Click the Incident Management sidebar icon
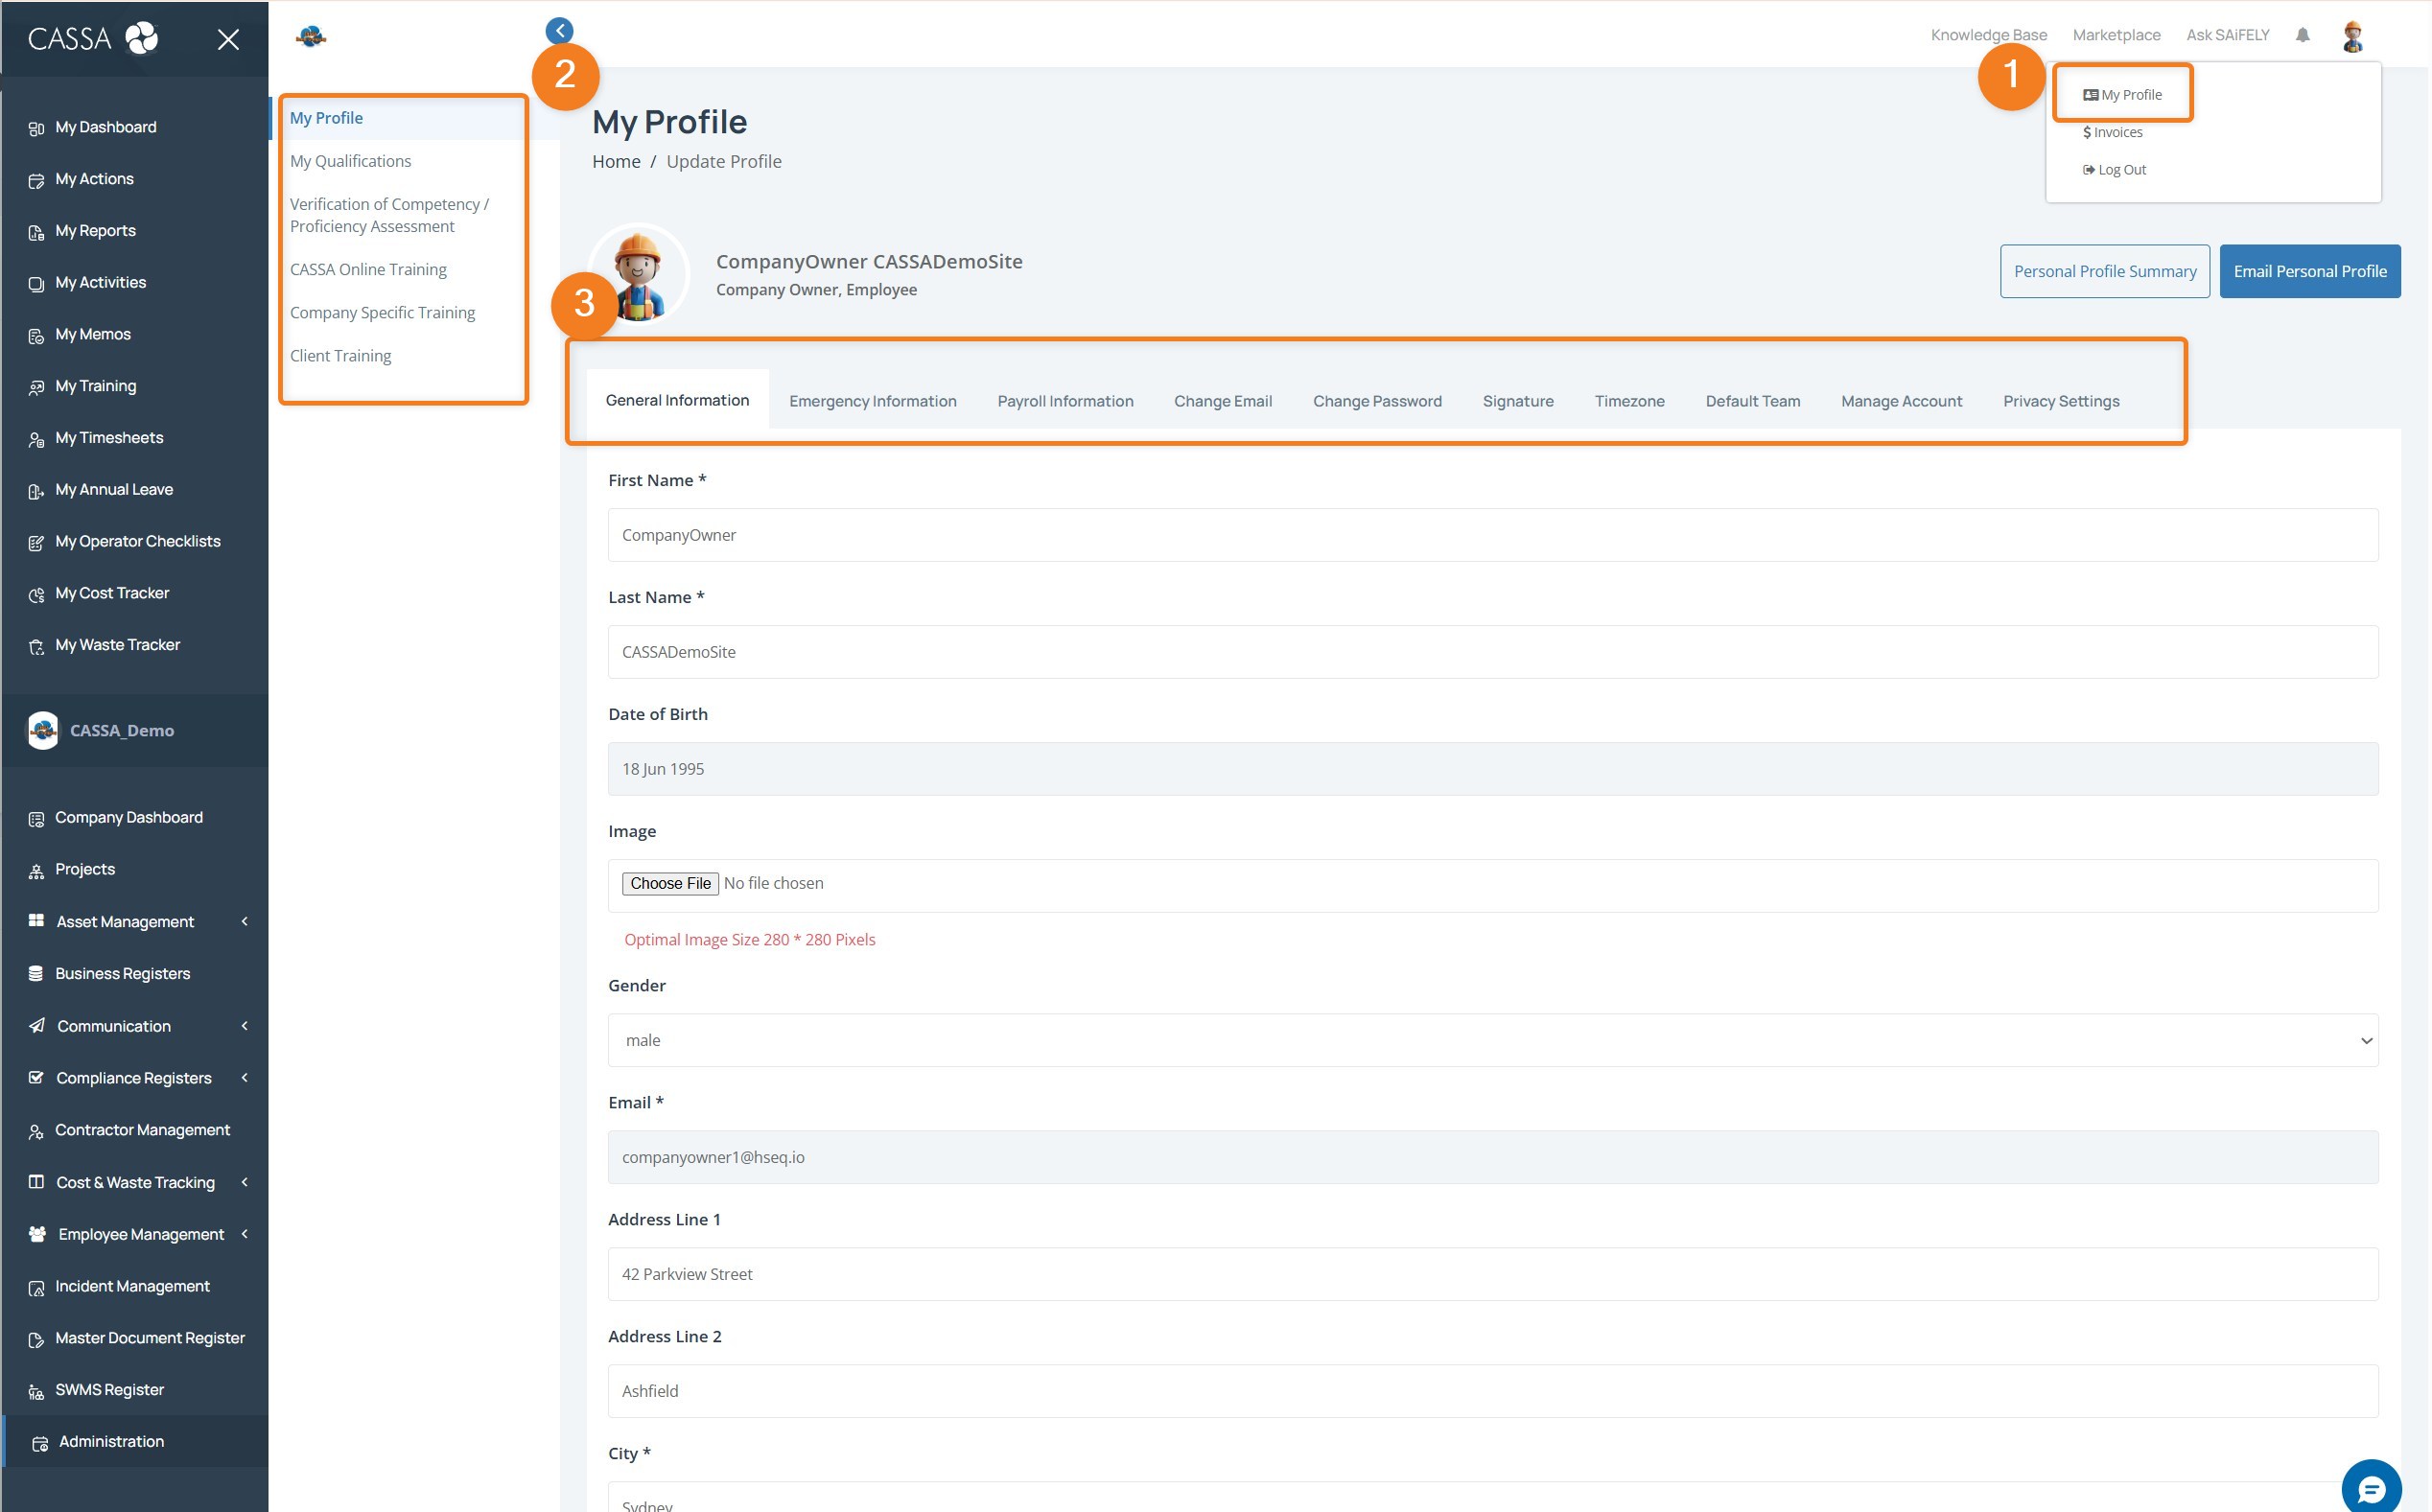The height and width of the screenshot is (1512, 2432). (36, 1288)
